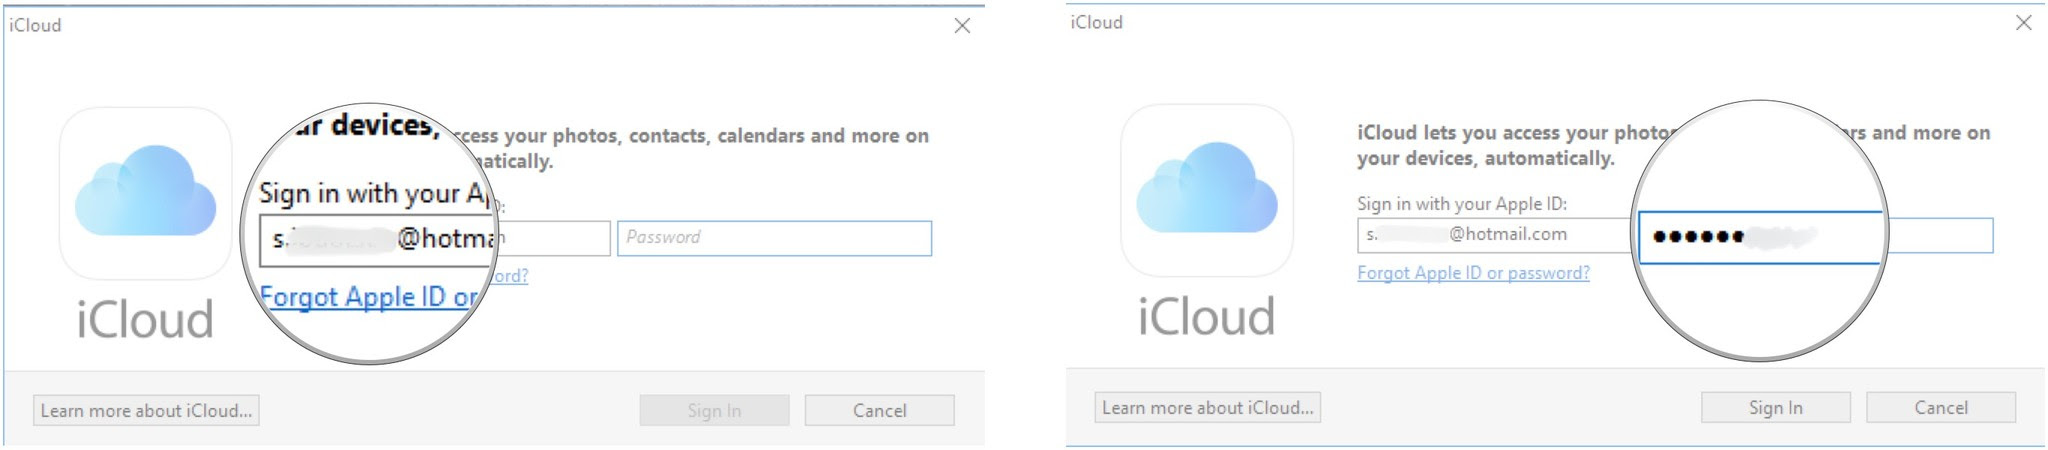This screenshot has height=450, width=2048.
Task: Click the iCloud title text of the right window
Action: pos(1096,22)
